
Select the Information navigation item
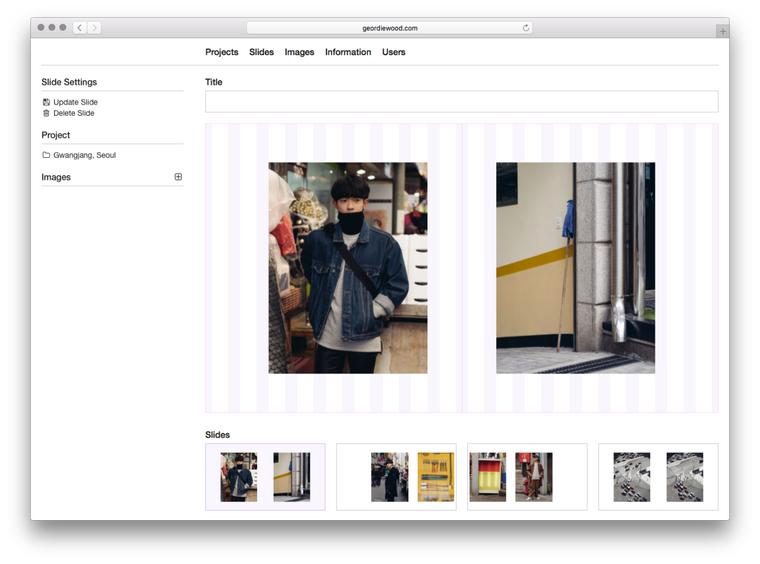[348, 52]
